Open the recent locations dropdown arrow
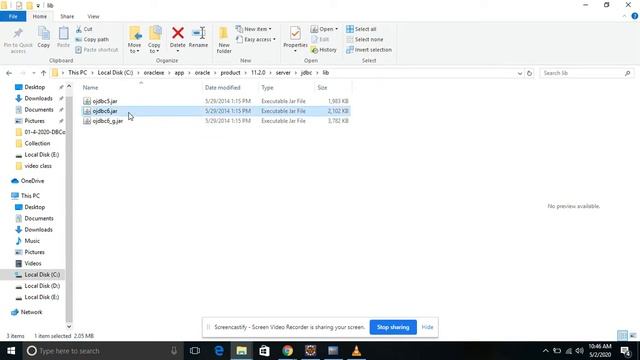Screen dimensions: 640x360 (33, 73)
